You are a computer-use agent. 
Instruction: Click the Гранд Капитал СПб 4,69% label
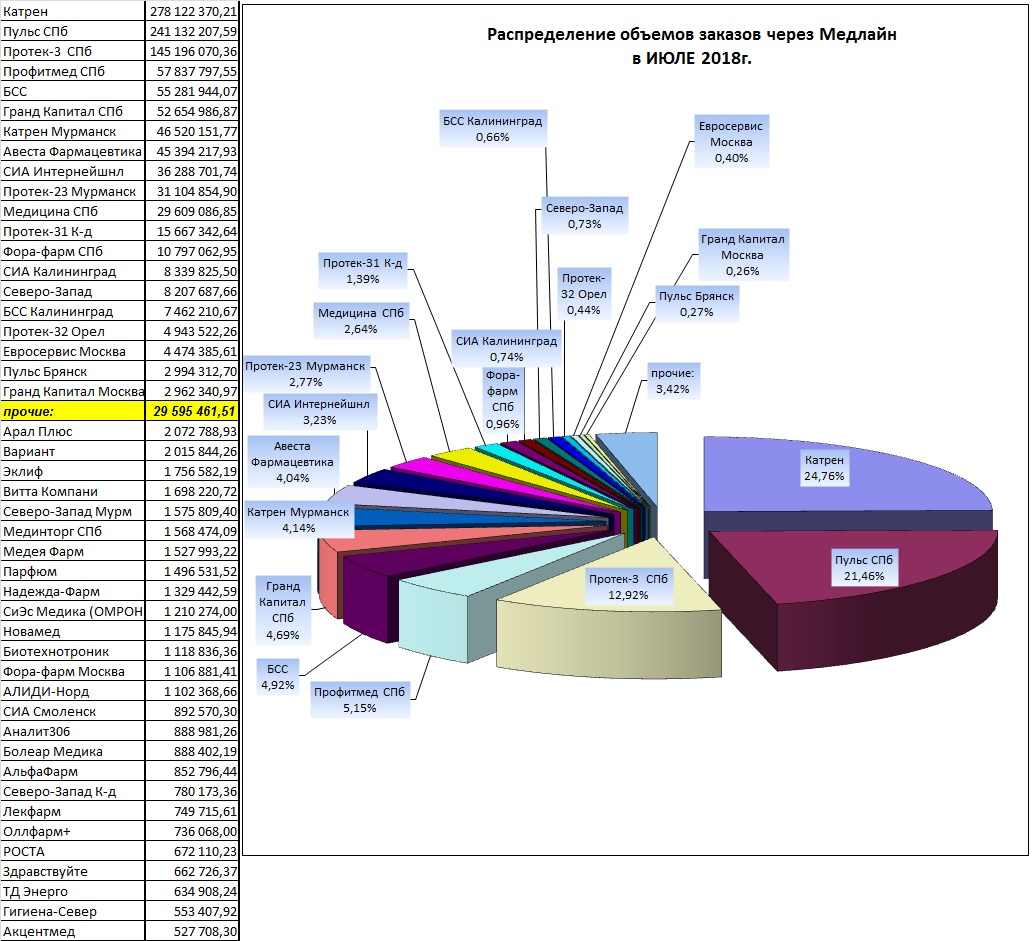pos(282,611)
